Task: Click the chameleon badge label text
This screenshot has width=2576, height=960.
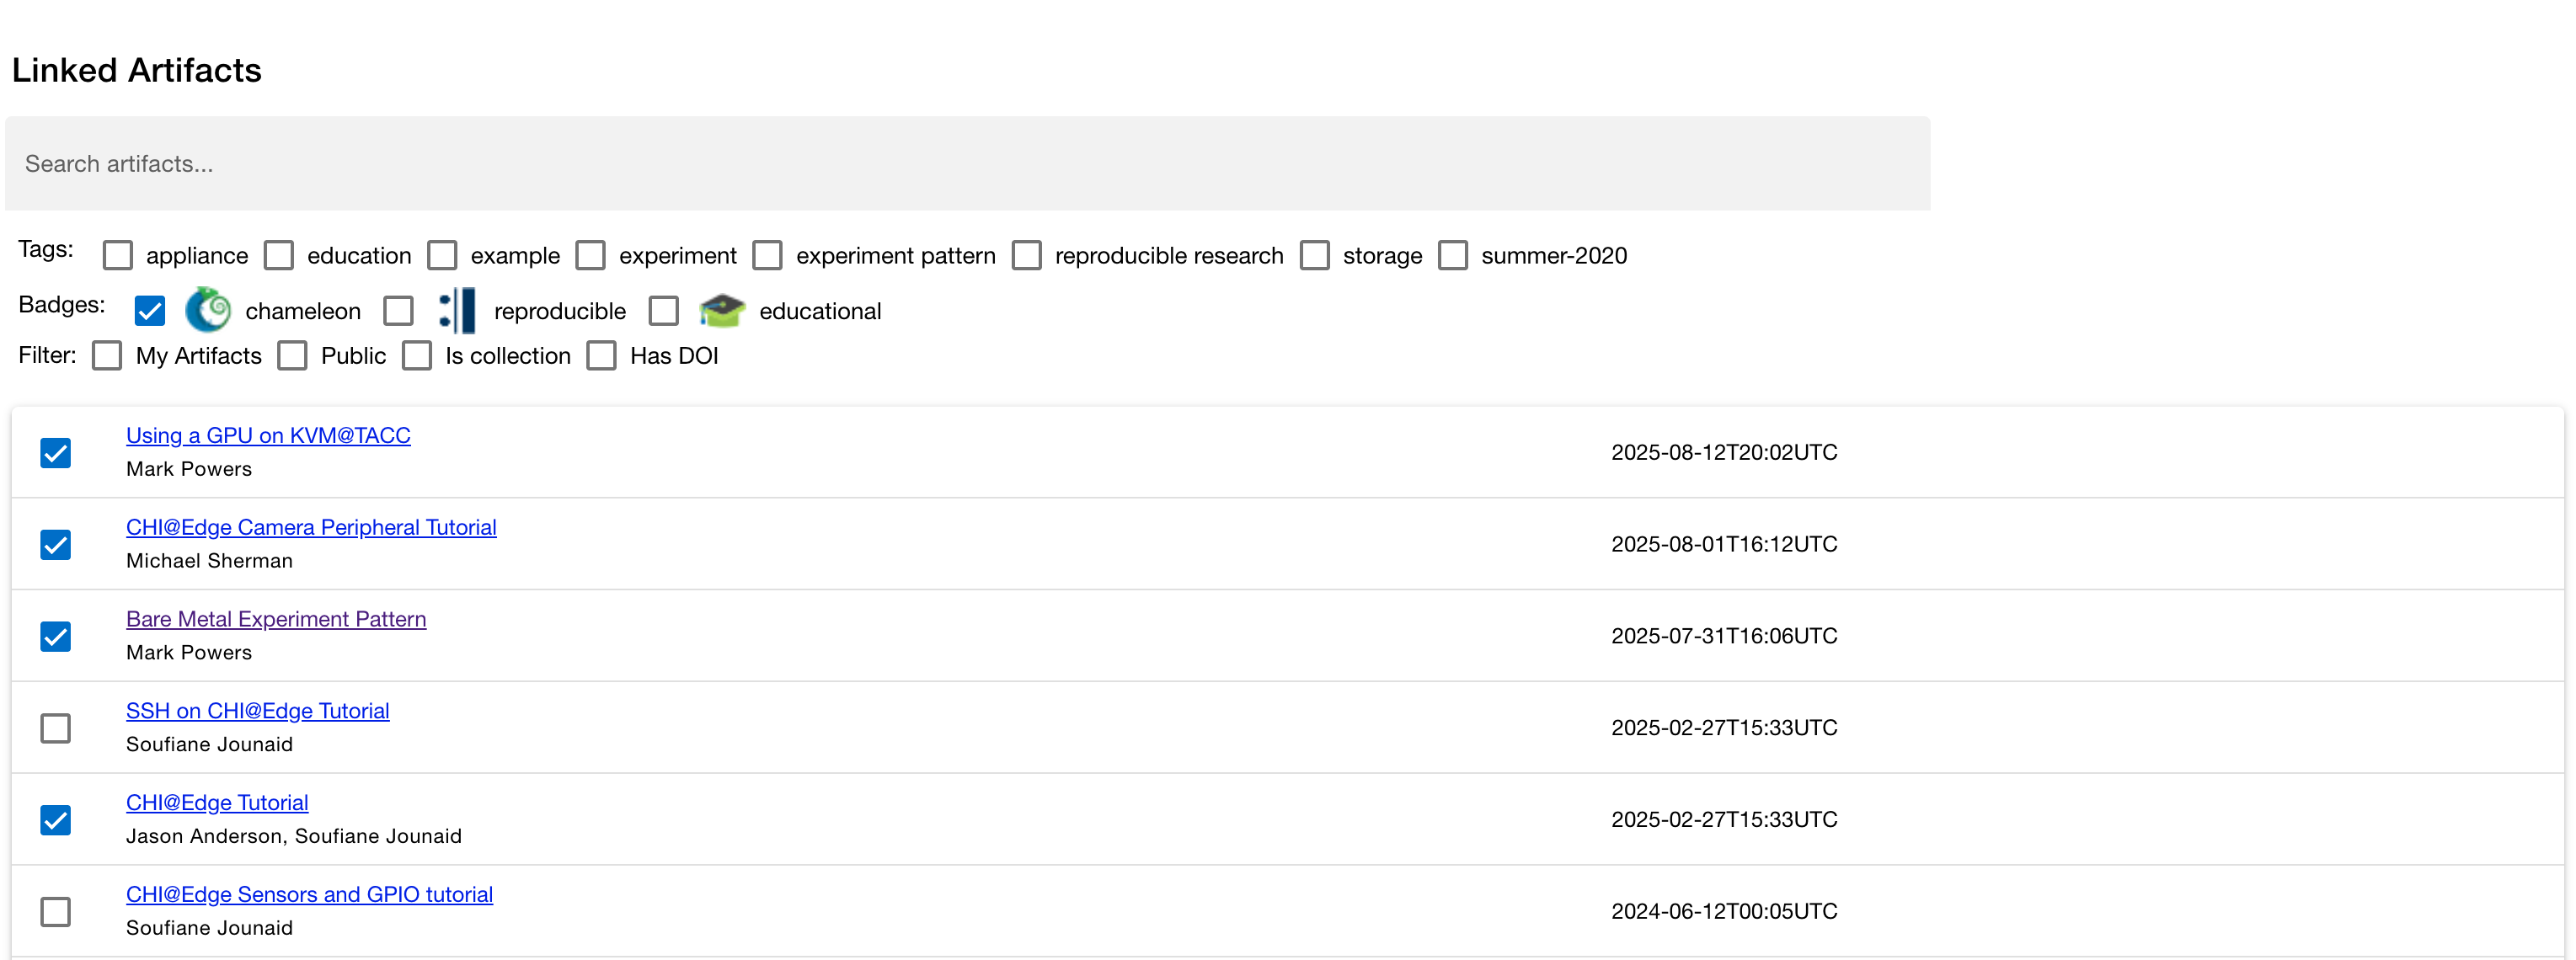Action: coord(303,311)
